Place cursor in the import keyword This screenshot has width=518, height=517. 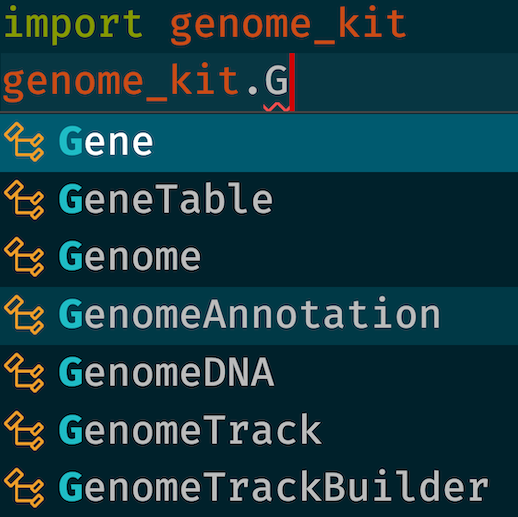73,25
